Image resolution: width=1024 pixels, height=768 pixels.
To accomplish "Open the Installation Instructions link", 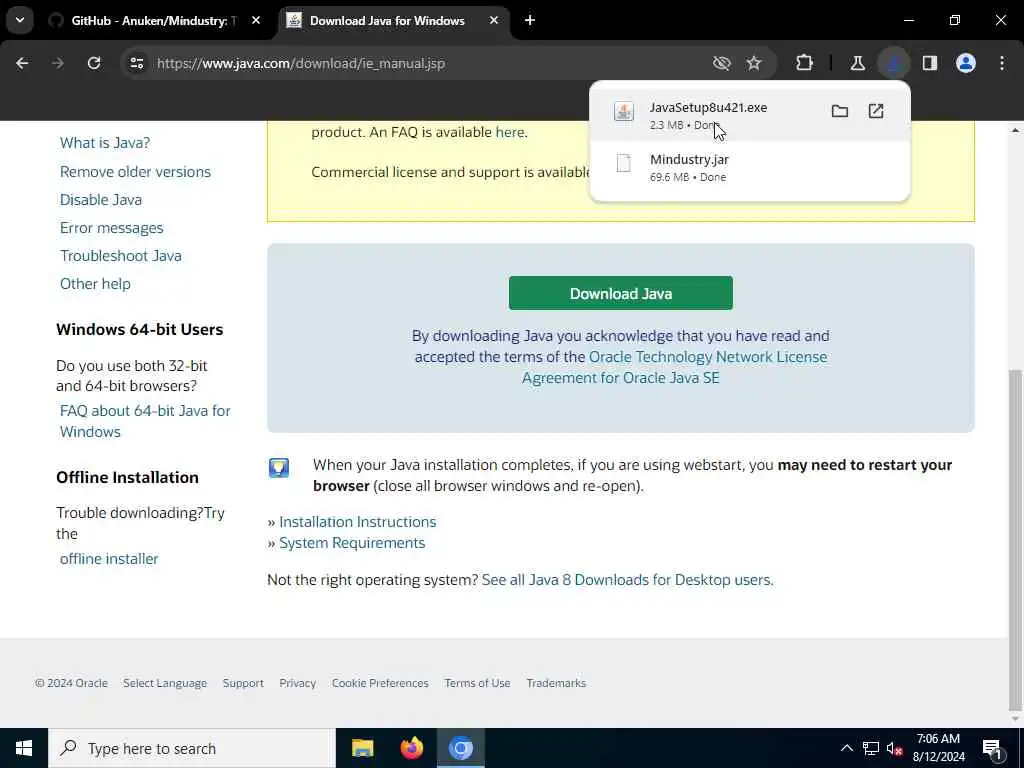I will pos(357,522).
